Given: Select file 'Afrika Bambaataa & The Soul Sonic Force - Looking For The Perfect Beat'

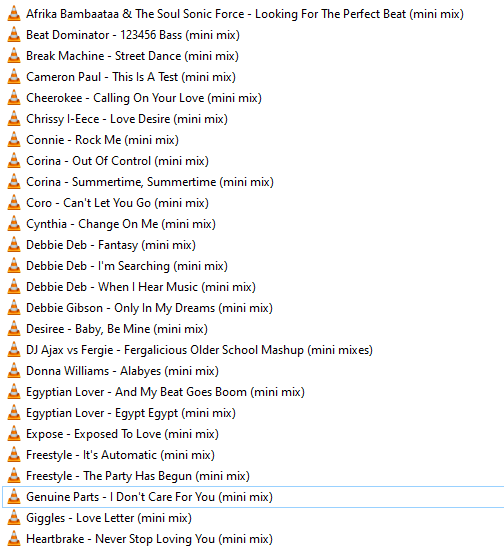Looking at the screenshot, I should [x=245, y=14].
